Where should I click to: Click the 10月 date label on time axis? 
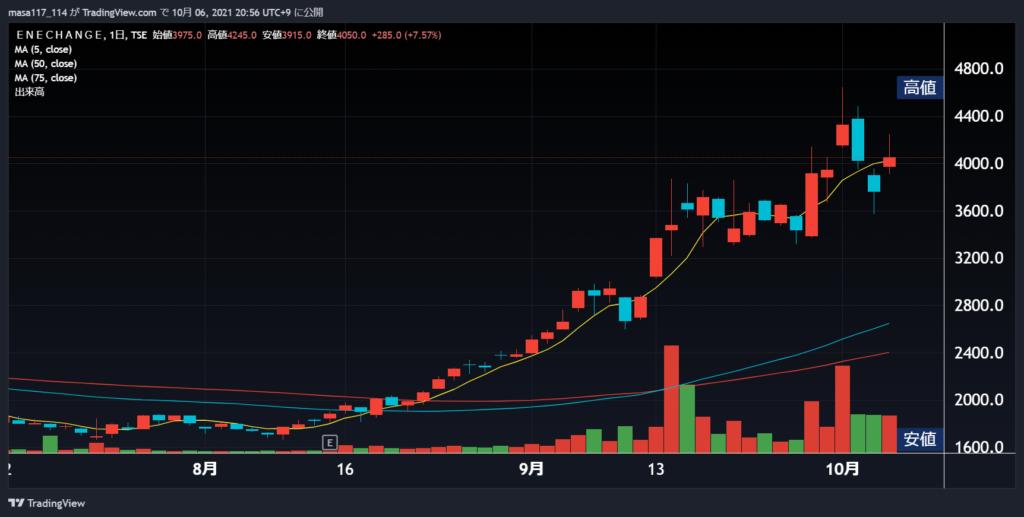tap(842, 469)
